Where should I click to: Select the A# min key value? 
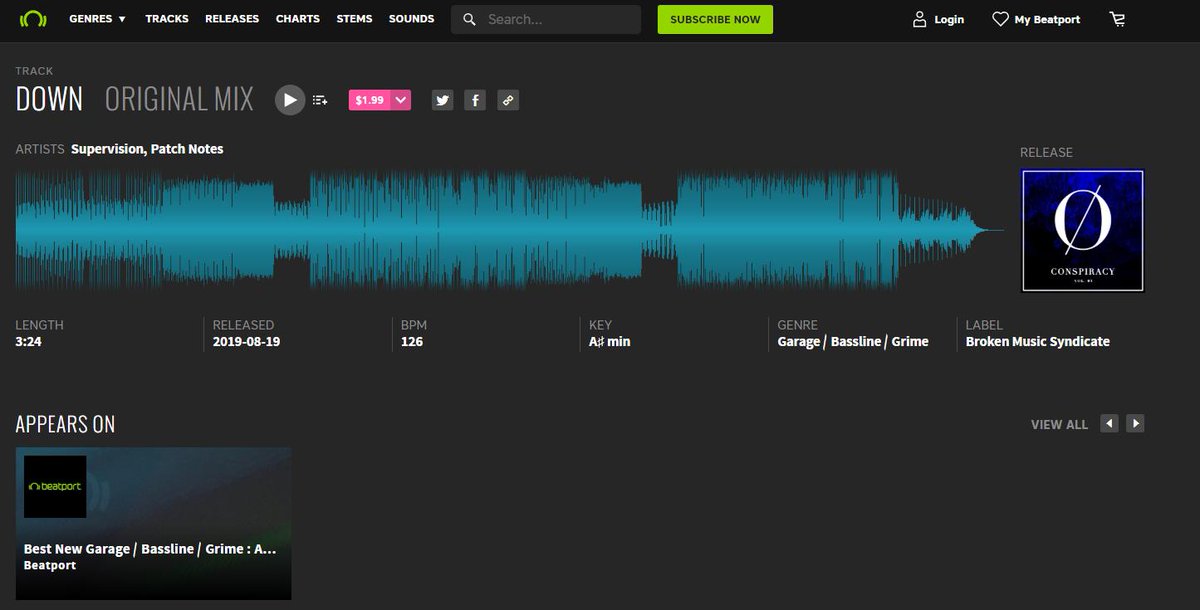(610, 342)
